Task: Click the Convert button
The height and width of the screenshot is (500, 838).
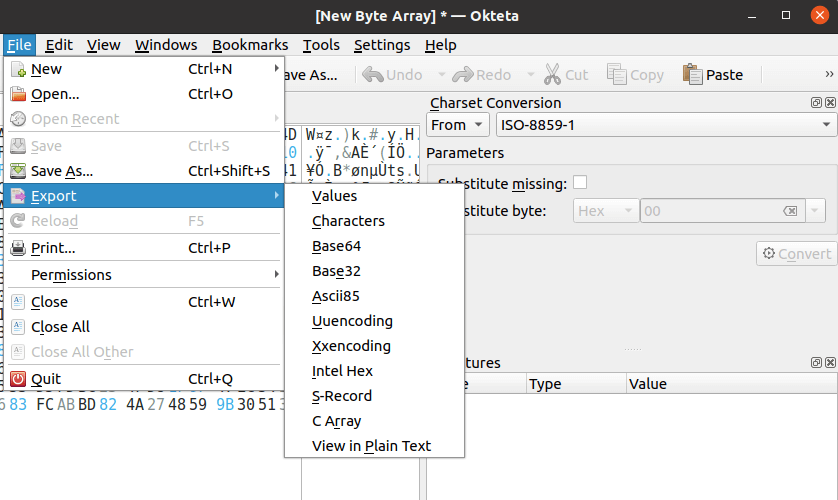Action: click(x=796, y=254)
